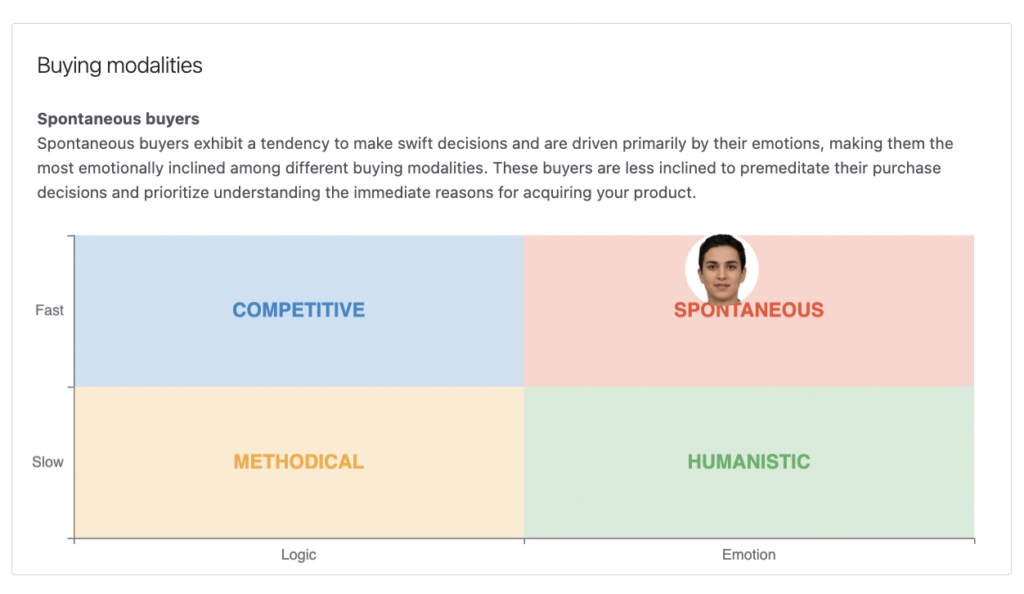Select the SPONTANEOUS quadrant label
Screen dimensions: 1024x594
(749, 311)
